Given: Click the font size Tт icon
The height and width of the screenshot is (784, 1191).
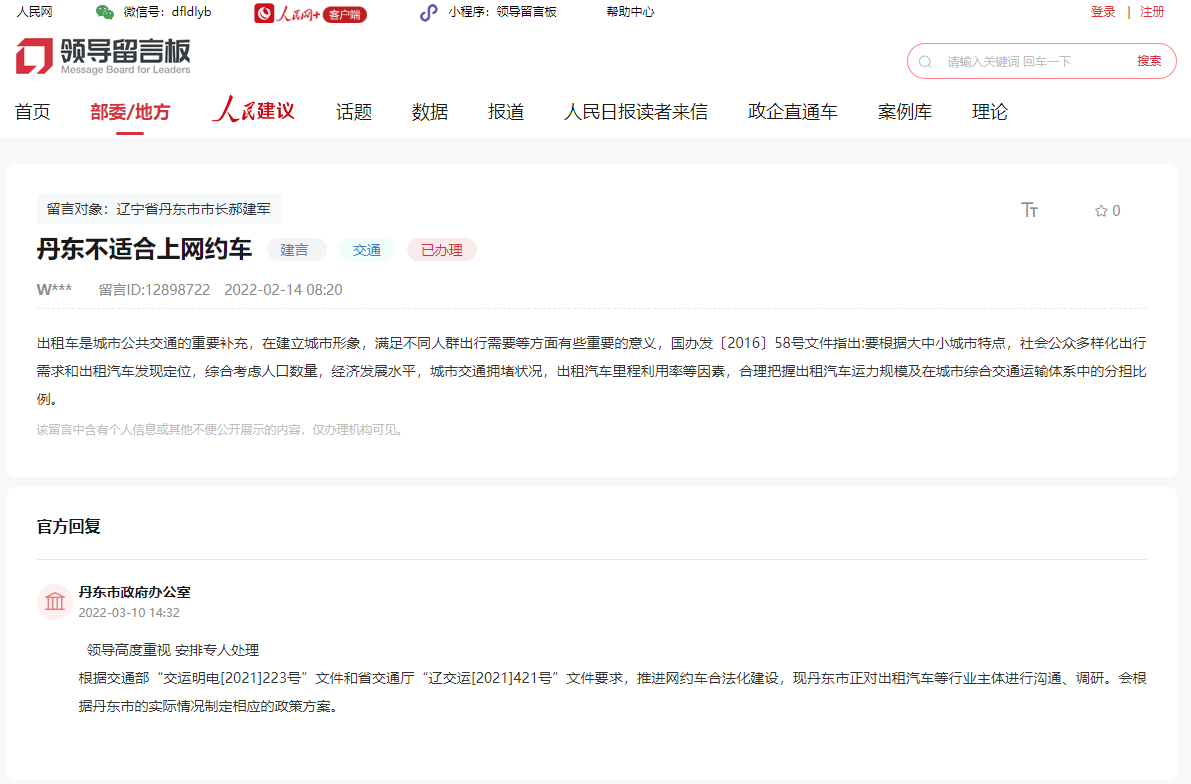Looking at the screenshot, I should tap(1029, 210).
